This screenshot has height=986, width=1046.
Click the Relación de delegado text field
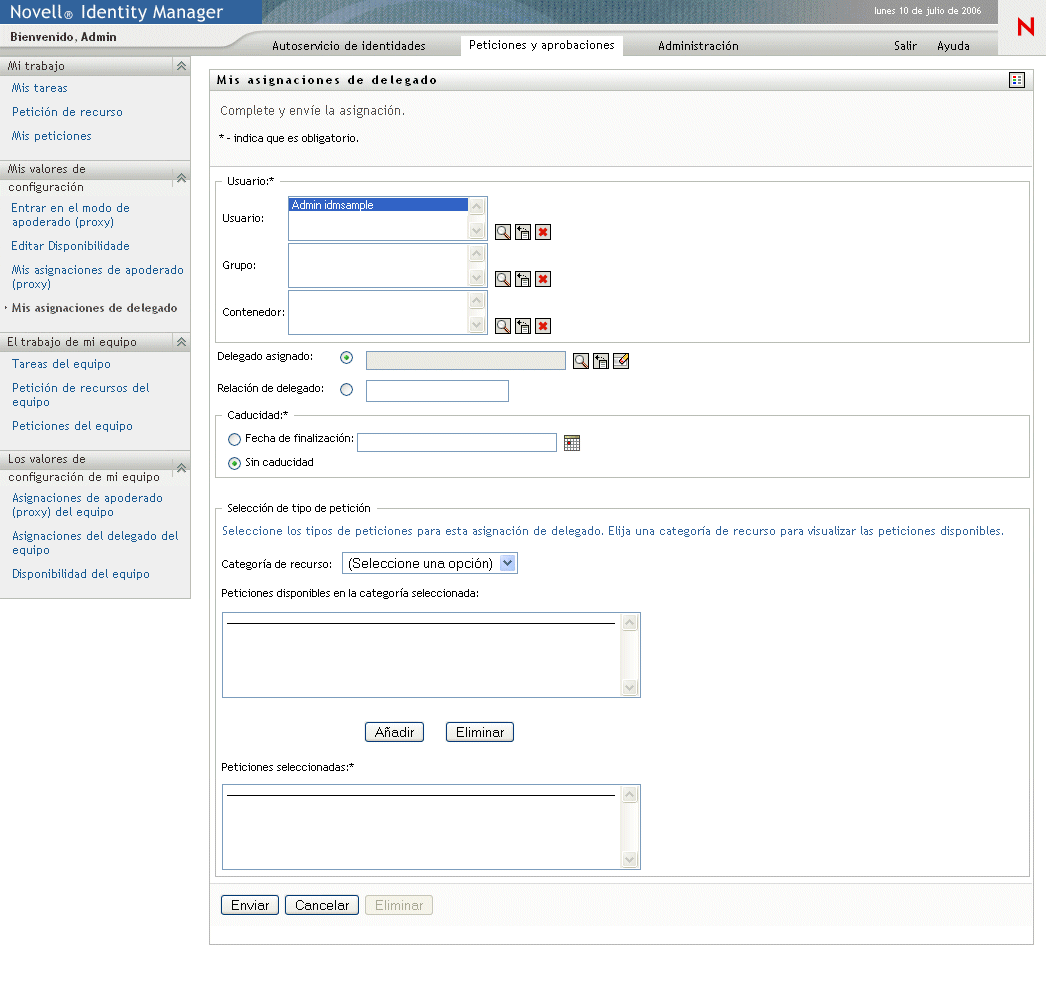[x=437, y=391]
